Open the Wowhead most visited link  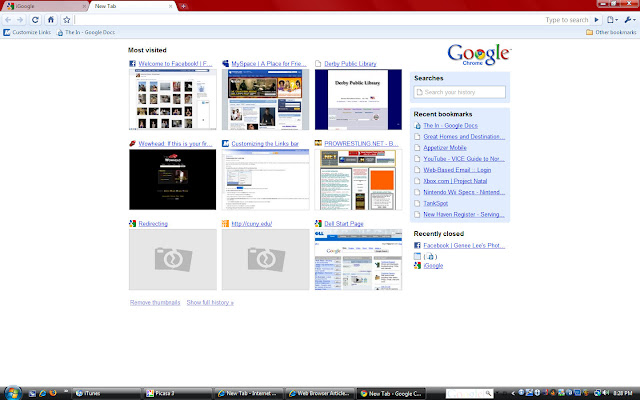(175, 144)
